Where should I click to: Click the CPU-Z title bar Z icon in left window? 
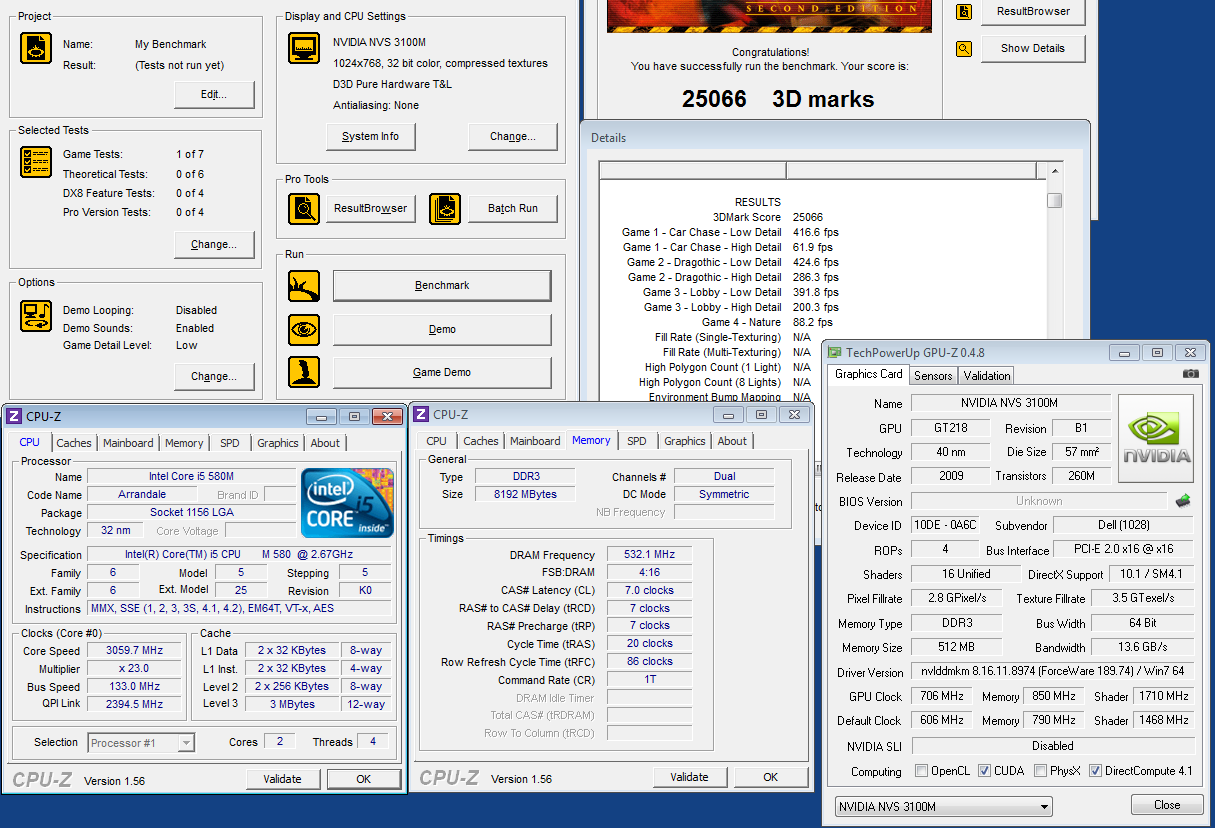14,416
